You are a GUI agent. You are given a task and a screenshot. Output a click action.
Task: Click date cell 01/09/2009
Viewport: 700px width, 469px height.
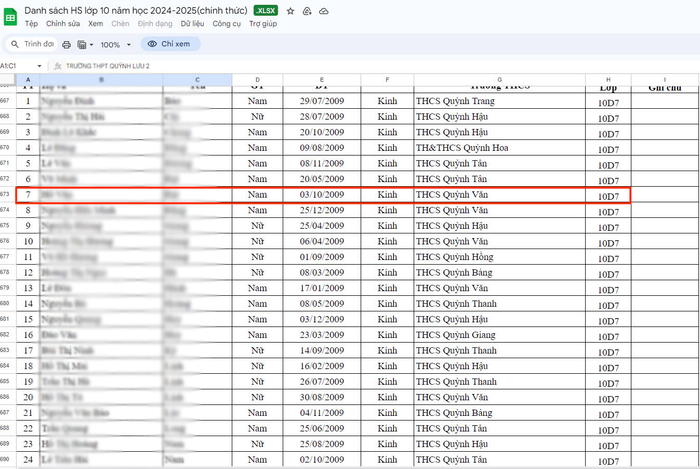click(322, 257)
